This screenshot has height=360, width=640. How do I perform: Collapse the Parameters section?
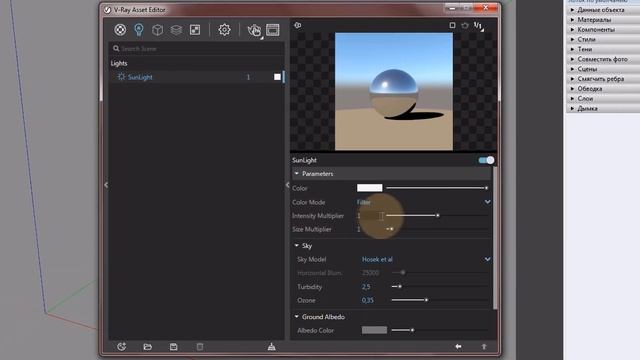(x=297, y=174)
